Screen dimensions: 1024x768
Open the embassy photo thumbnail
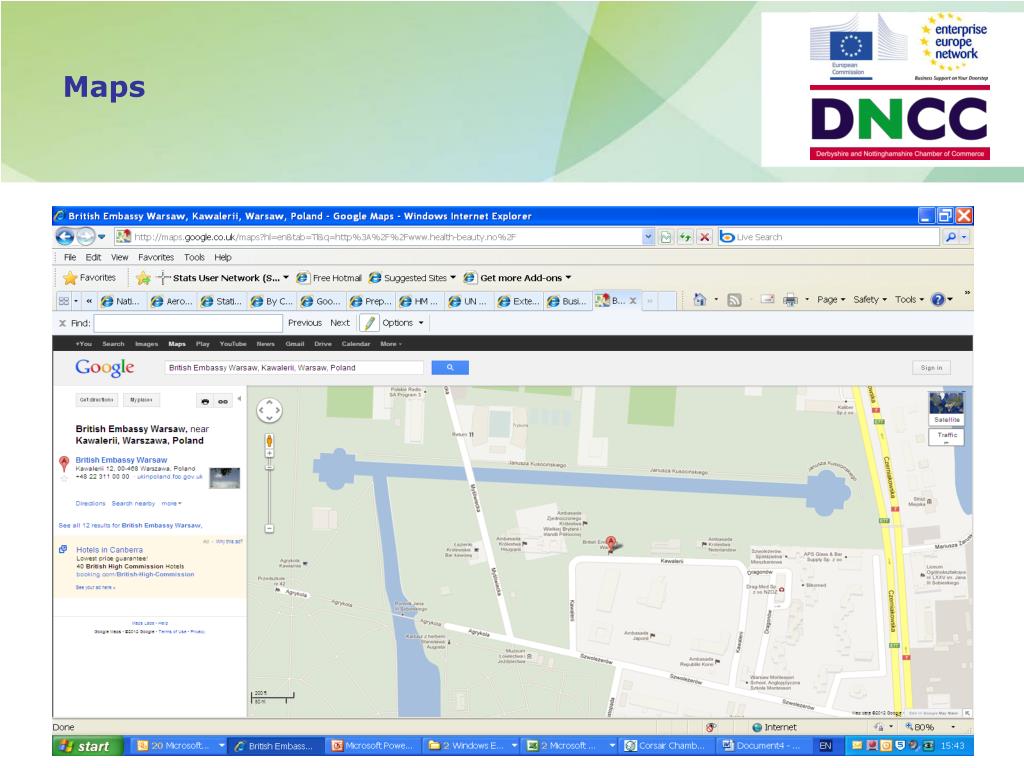(224, 478)
